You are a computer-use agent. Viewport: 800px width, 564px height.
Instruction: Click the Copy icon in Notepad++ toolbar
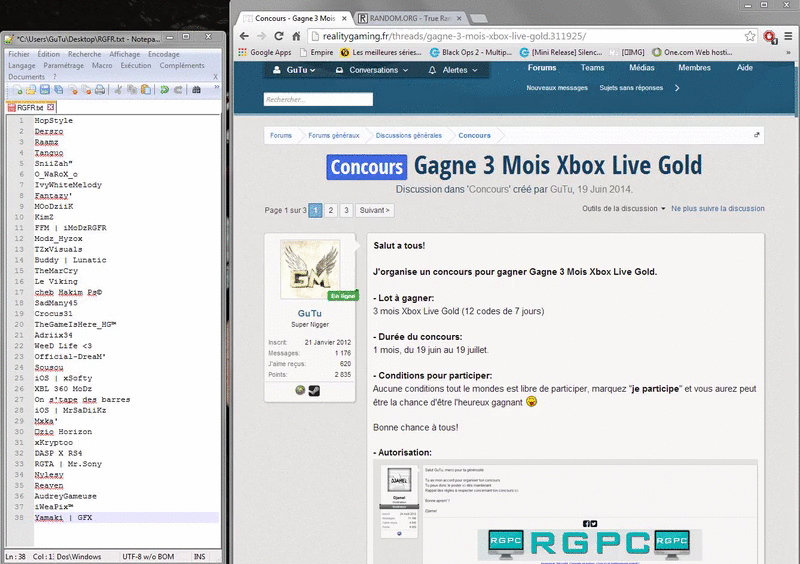(x=132, y=90)
